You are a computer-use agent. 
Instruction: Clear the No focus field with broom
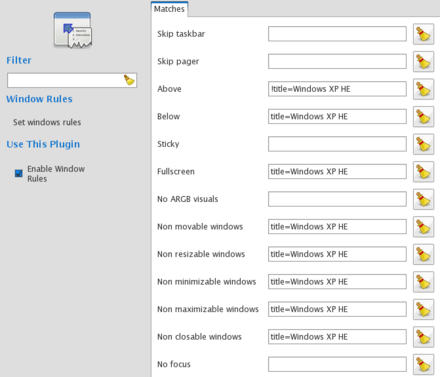(x=423, y=364)
